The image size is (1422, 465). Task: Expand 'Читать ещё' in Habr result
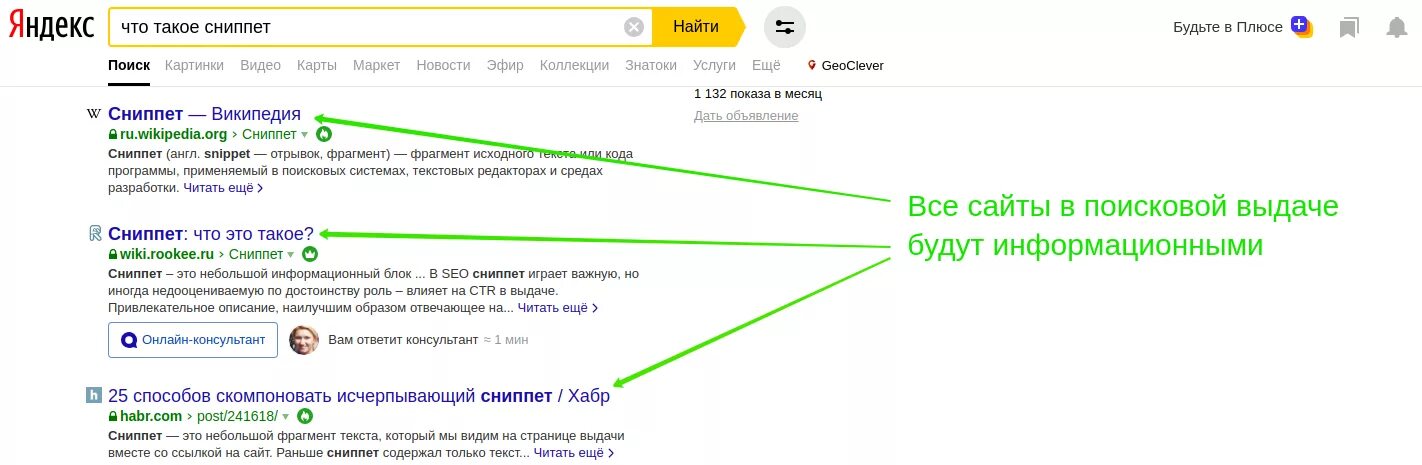(574, 452)
